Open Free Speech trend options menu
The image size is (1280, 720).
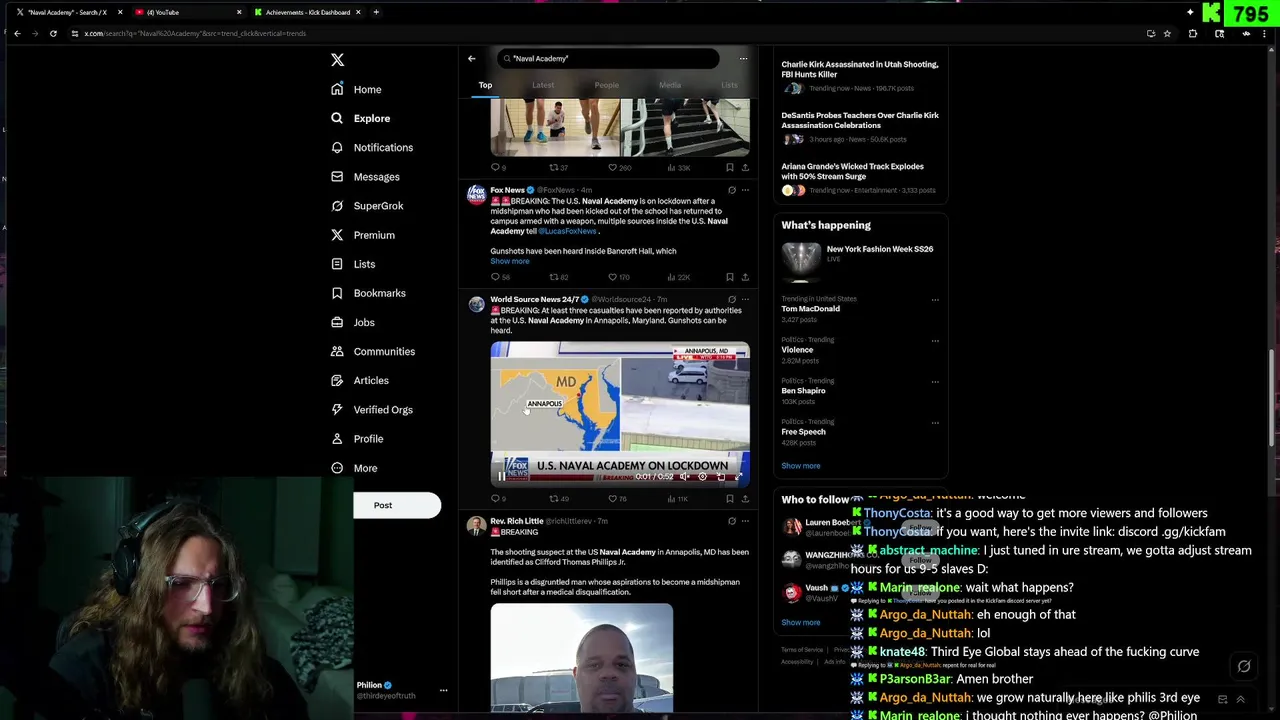coord(935,422)
